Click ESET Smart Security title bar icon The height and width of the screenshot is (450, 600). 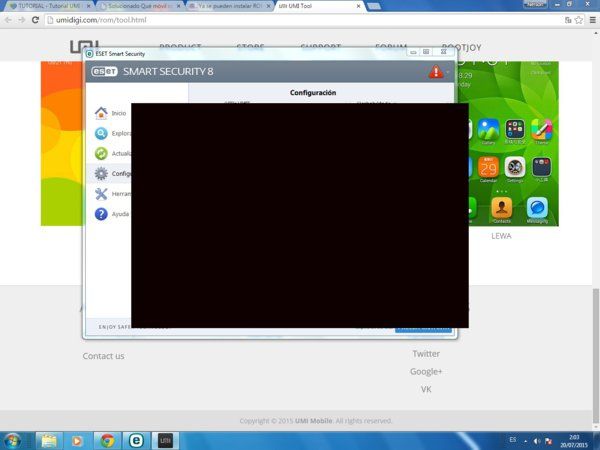tap(89, 54)
